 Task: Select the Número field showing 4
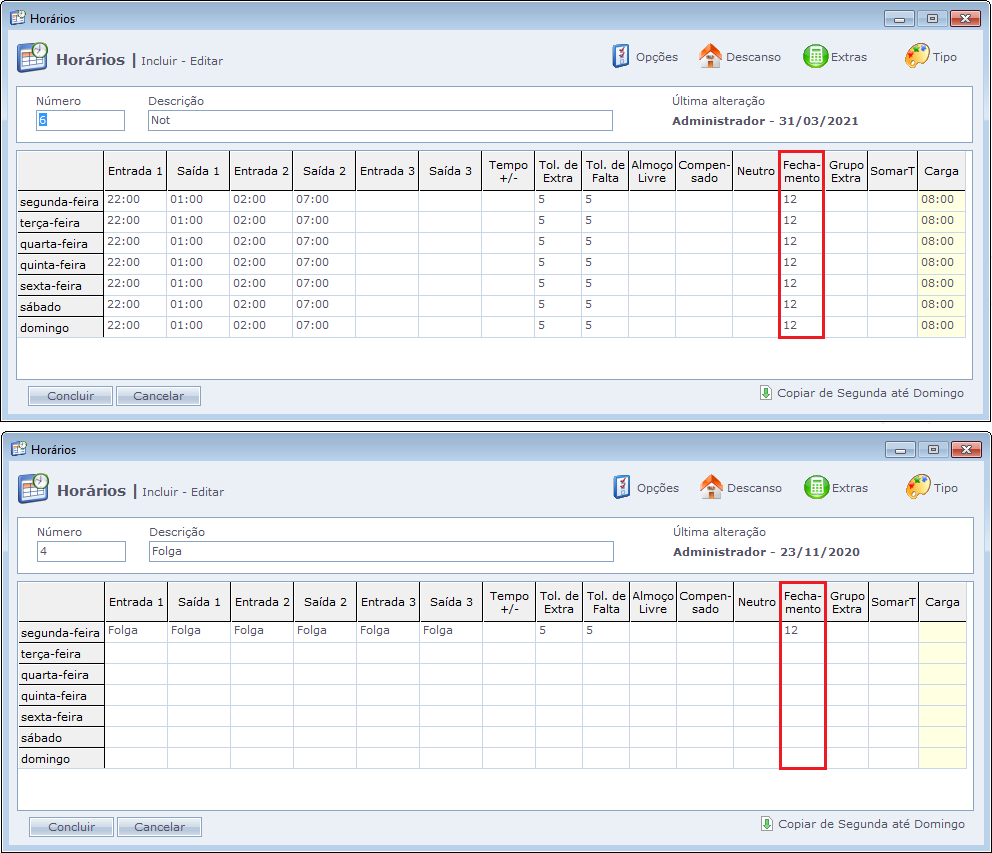pos(81,551)
